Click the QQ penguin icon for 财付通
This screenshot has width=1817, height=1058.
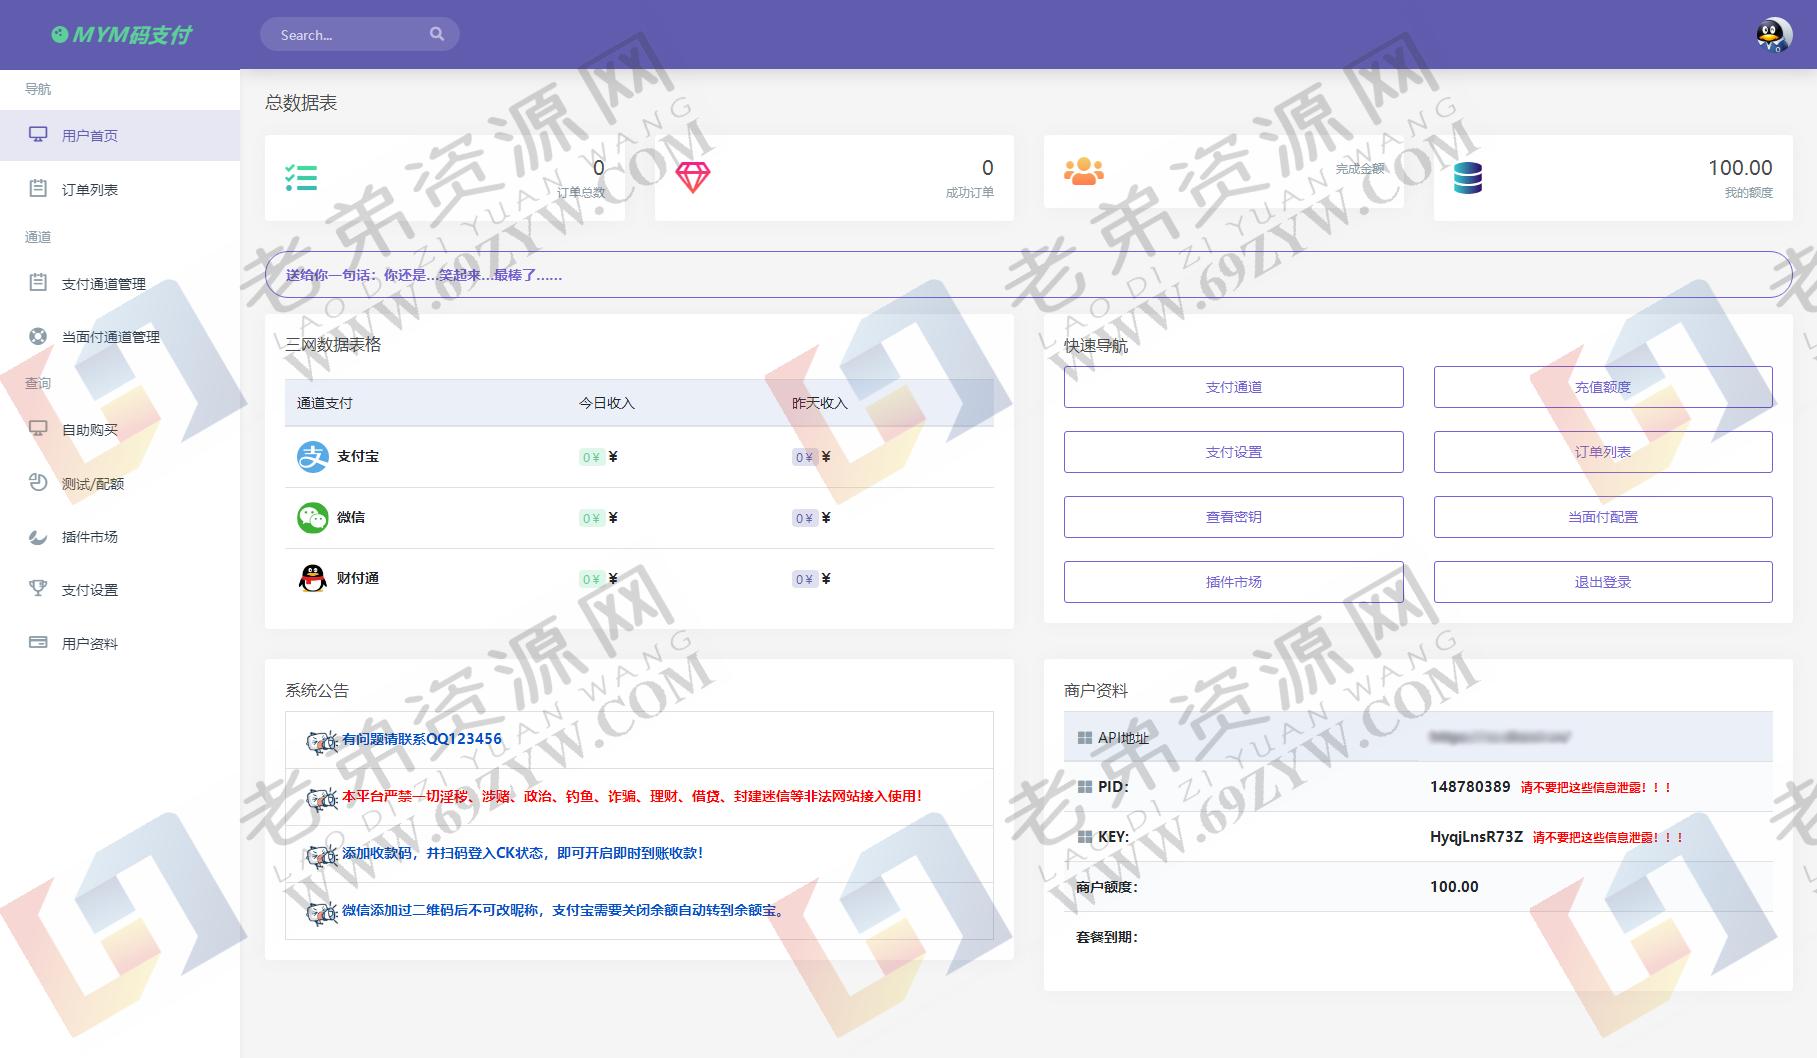(x=313, y=578)
